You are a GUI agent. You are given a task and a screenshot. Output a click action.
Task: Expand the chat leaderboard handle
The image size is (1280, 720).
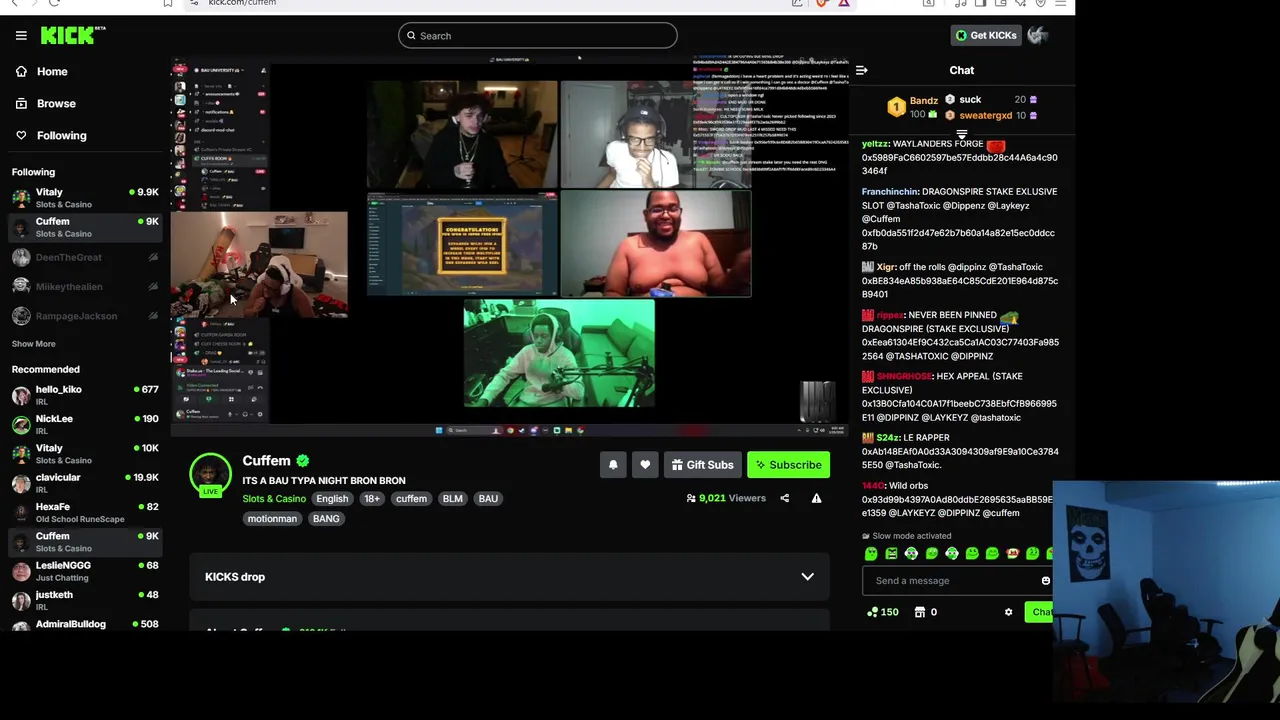(x=962, y=134)
